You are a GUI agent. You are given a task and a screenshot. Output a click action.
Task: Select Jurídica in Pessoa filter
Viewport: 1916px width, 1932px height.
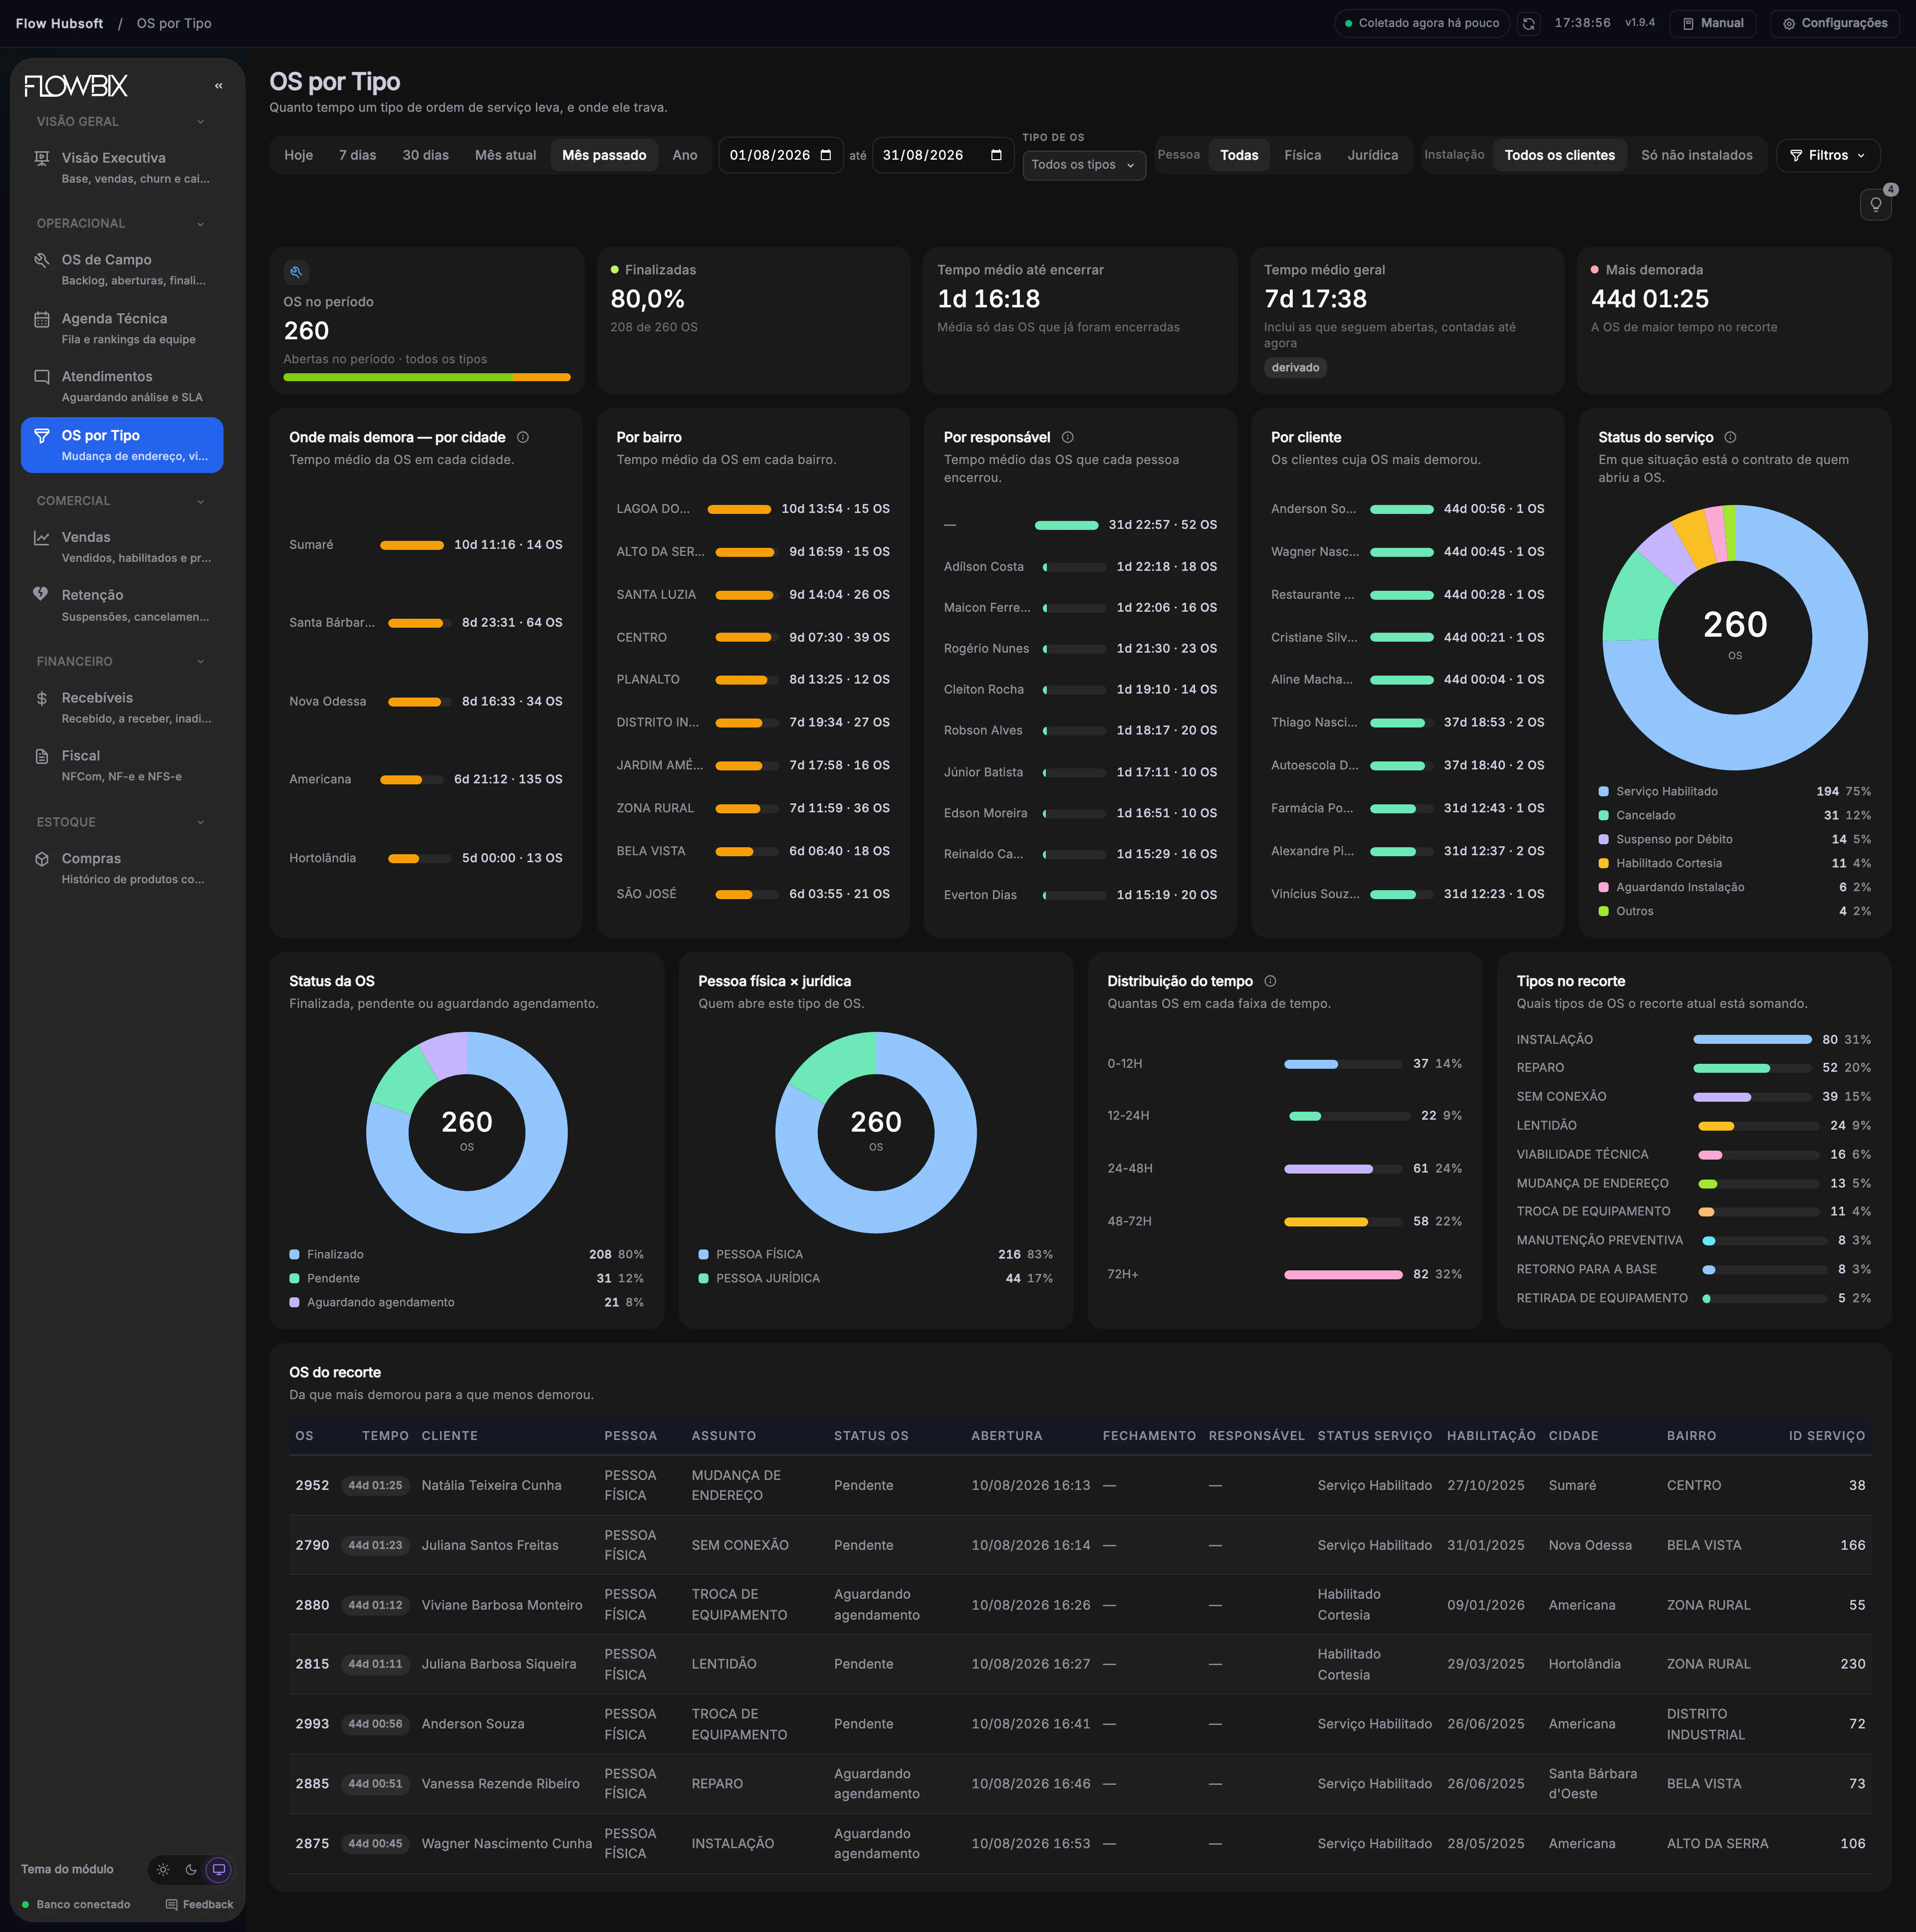(1372, 155)
